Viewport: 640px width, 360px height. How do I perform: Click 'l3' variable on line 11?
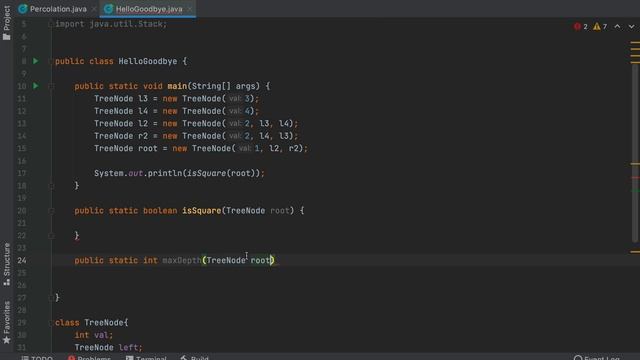pos(143,99)
